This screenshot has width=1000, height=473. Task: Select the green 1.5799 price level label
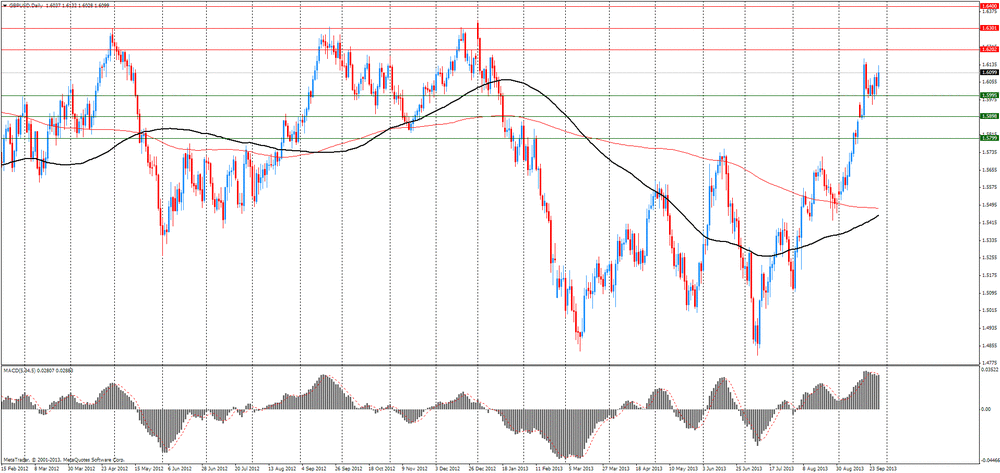click(987, 138)
